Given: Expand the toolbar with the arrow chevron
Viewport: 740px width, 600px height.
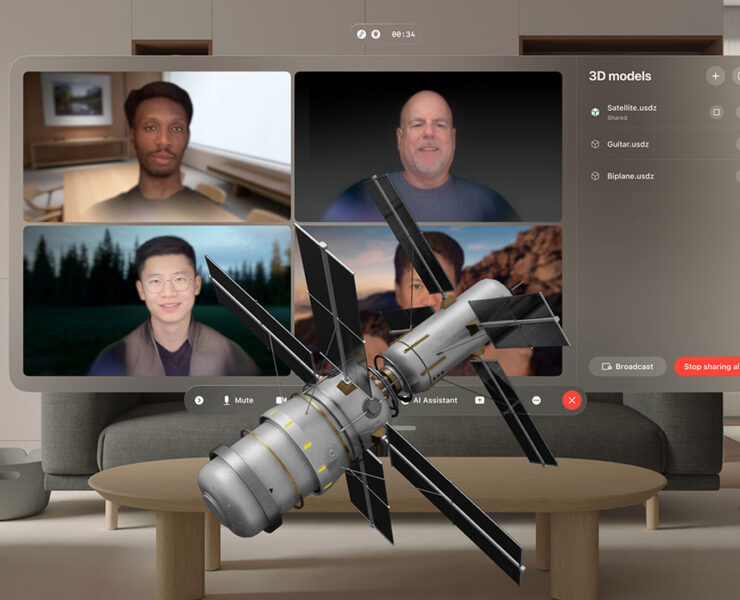Looking at the screenshot, I should [x=199, y=400].
